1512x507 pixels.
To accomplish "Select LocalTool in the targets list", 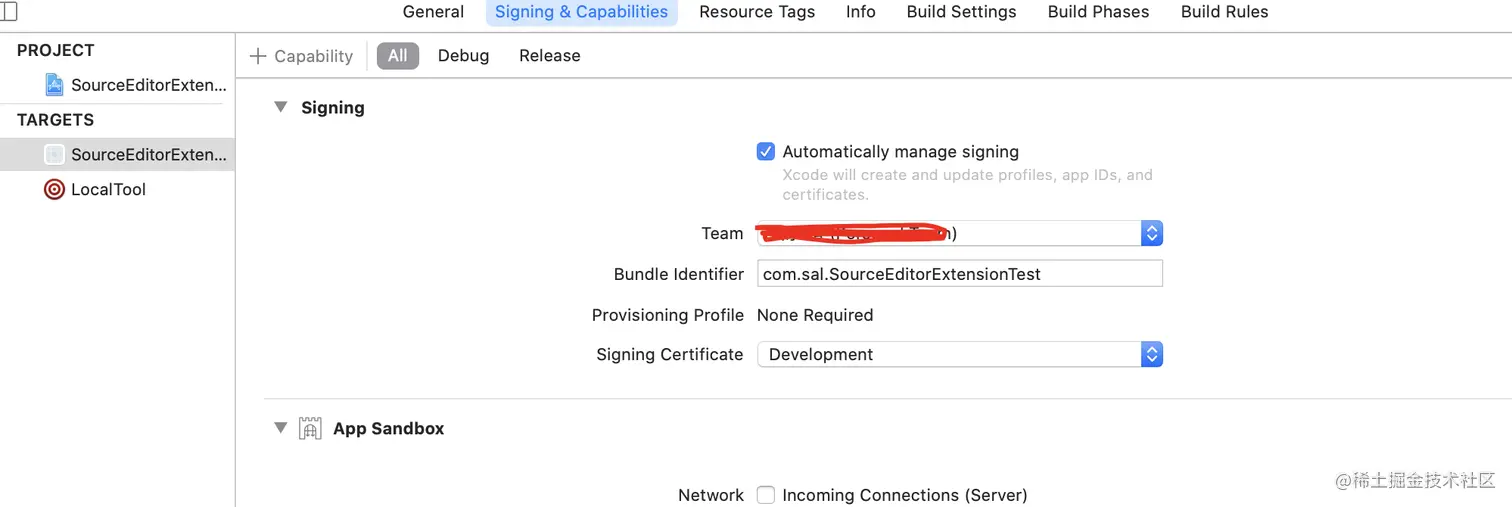I will 108,189.
